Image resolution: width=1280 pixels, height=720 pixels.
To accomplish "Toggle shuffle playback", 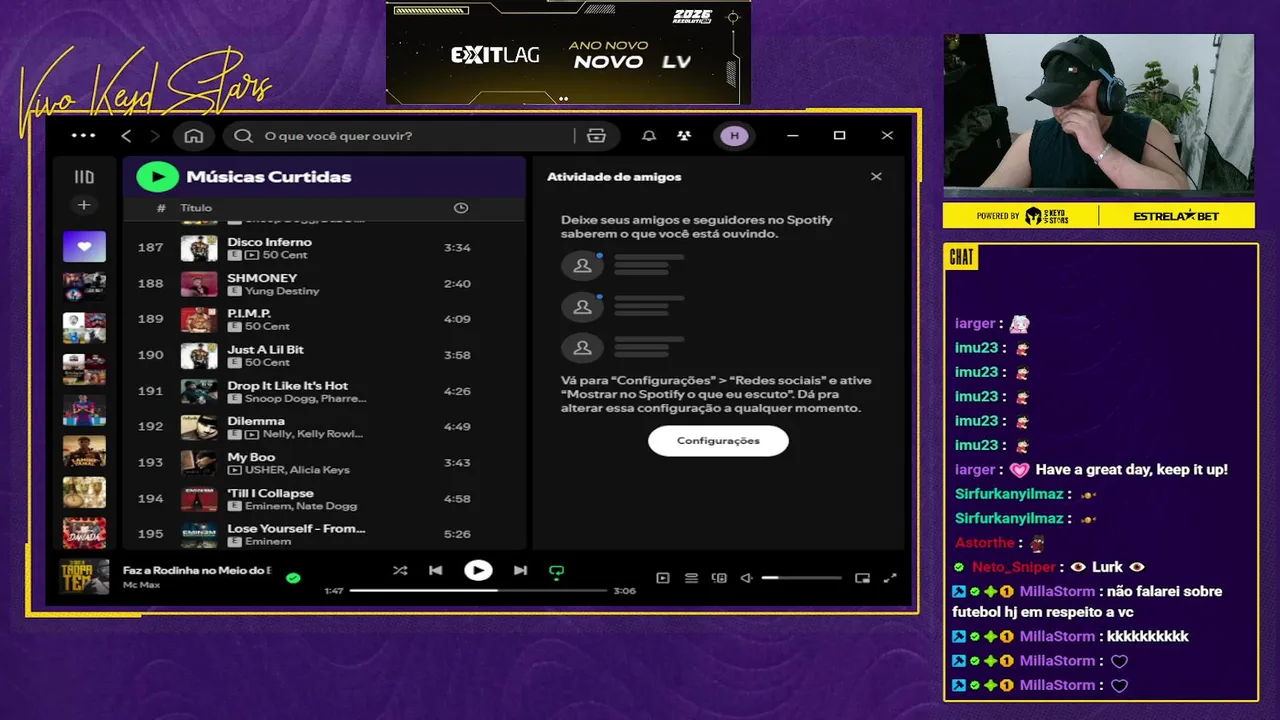I will coord(400,571).
